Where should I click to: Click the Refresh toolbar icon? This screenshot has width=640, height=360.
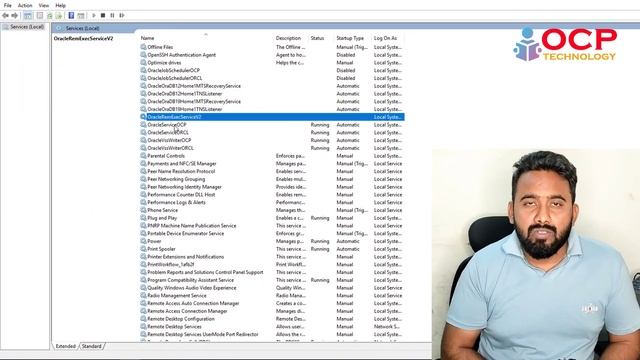[49, 16]
